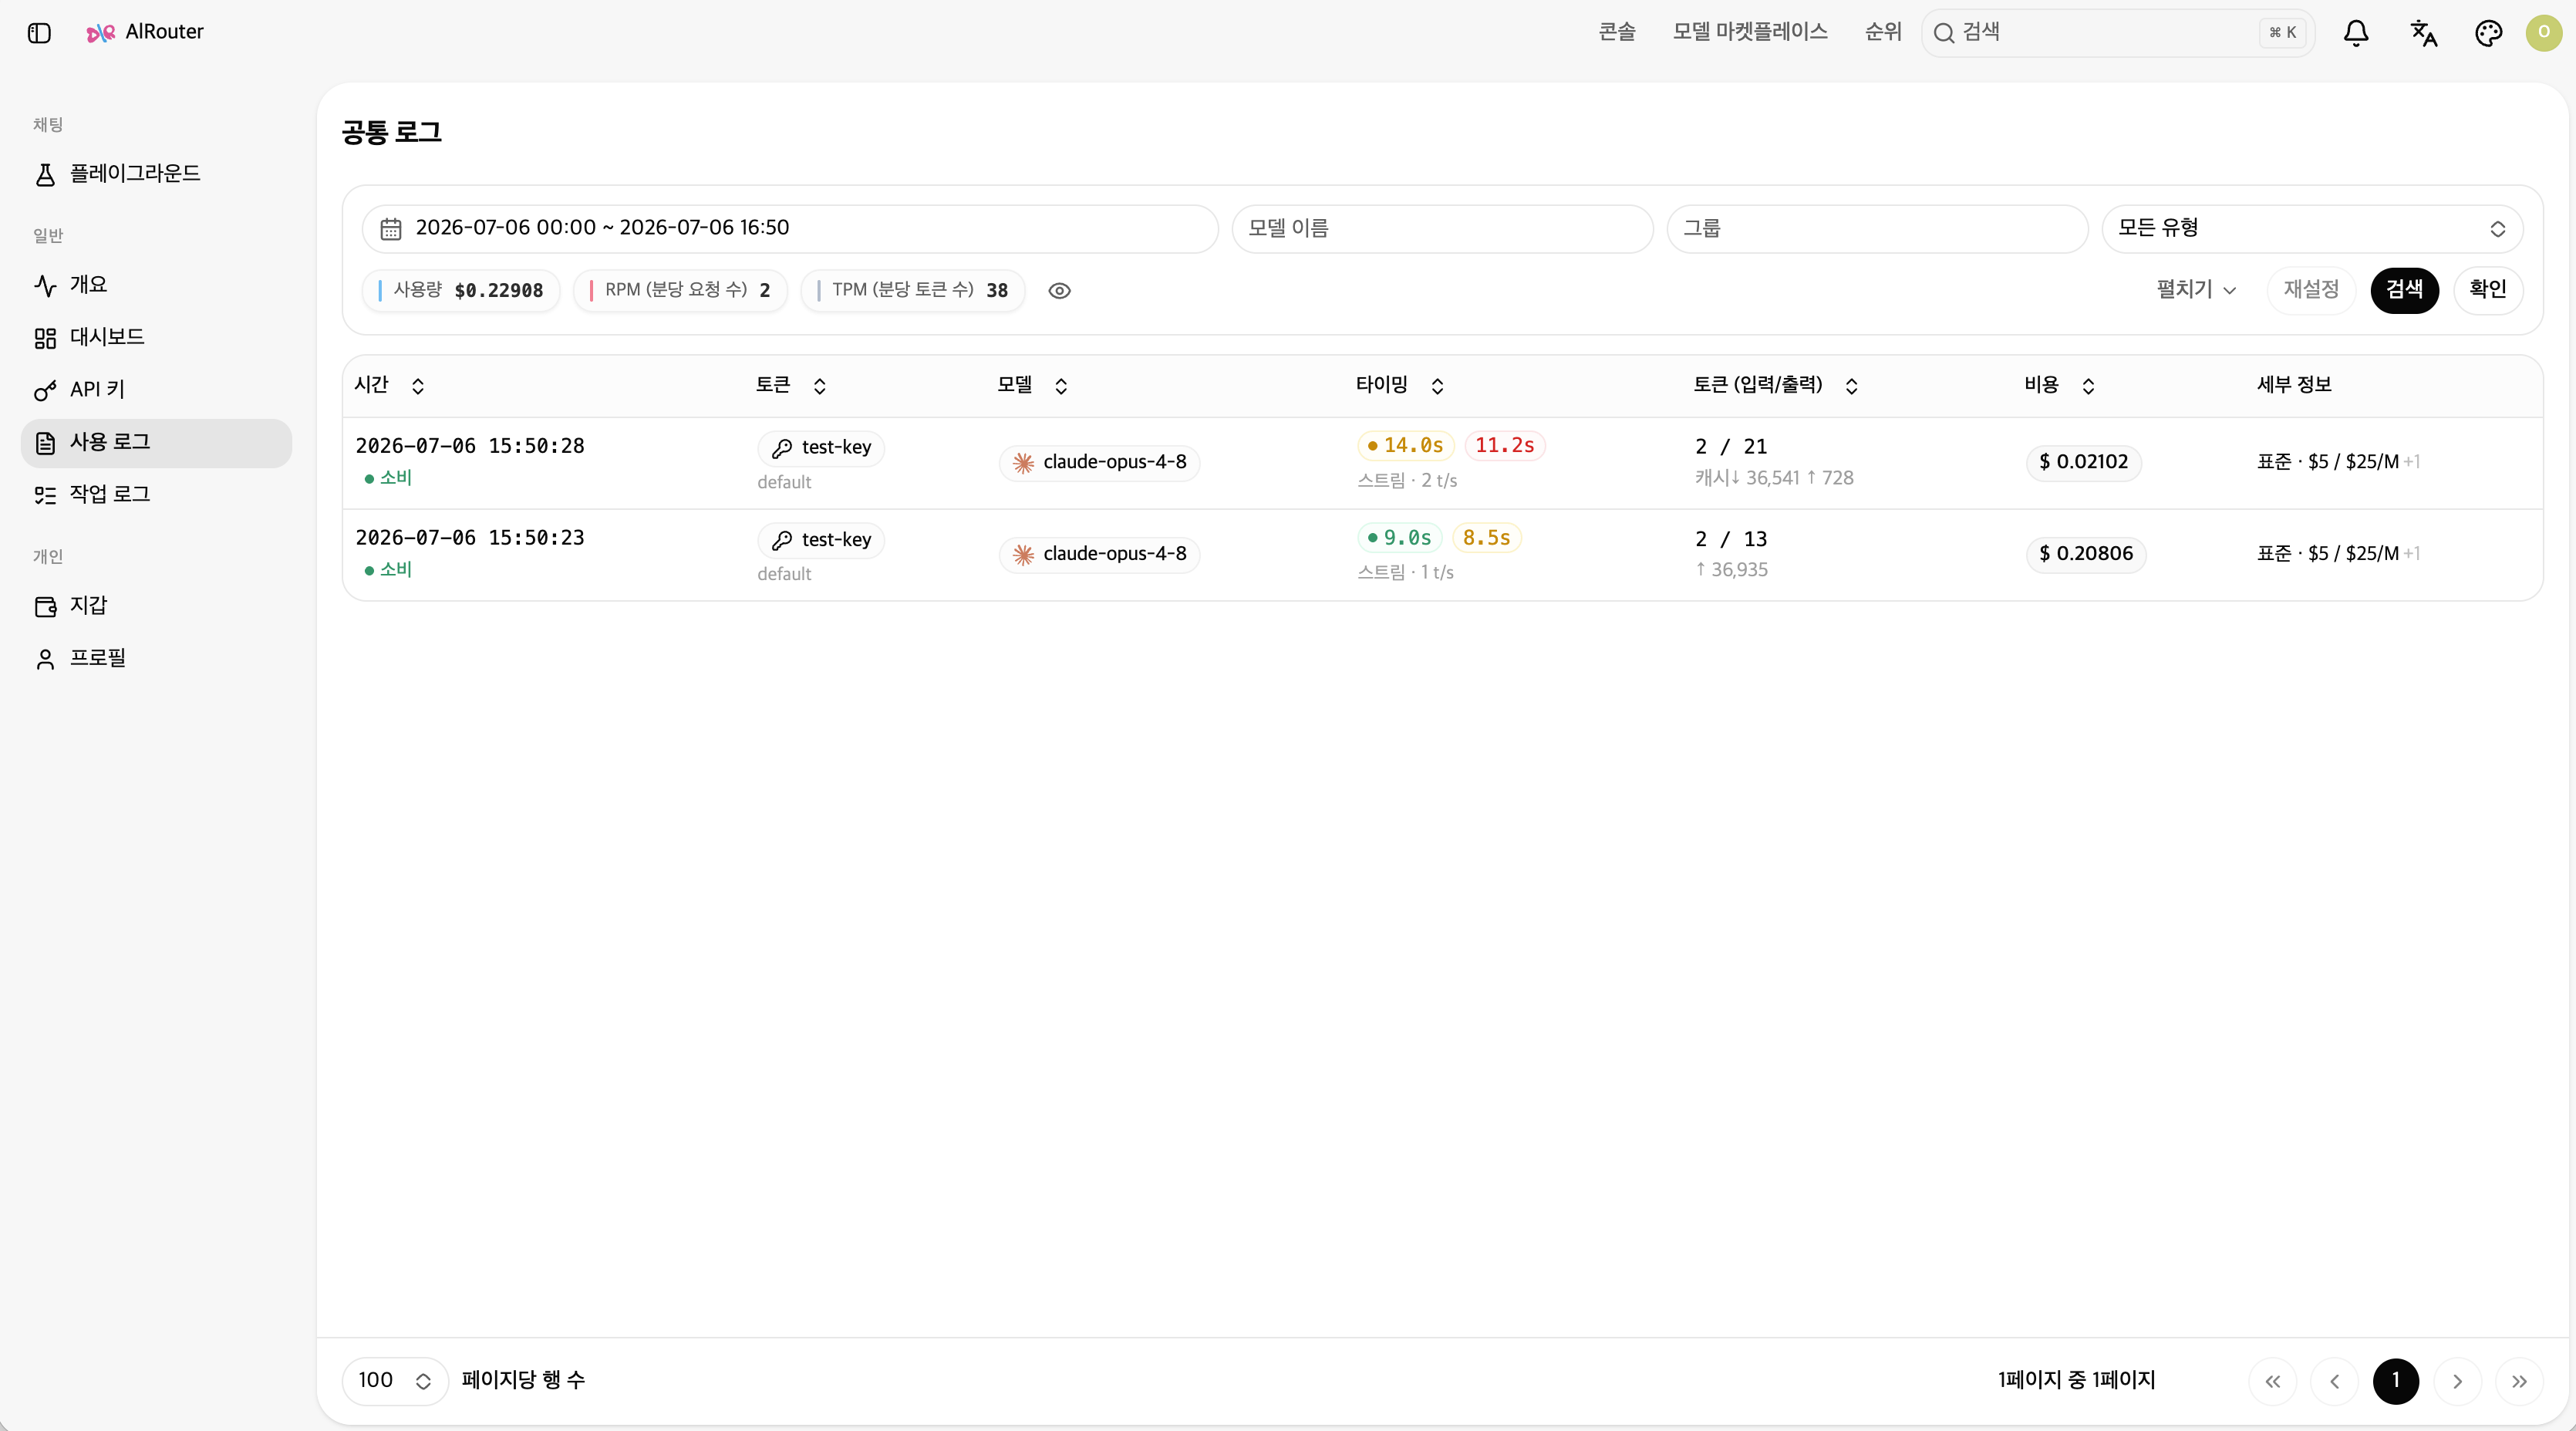Click timestamp 2026-07-06 15:50:28
2576x1431 pixels.
point(470,446)
